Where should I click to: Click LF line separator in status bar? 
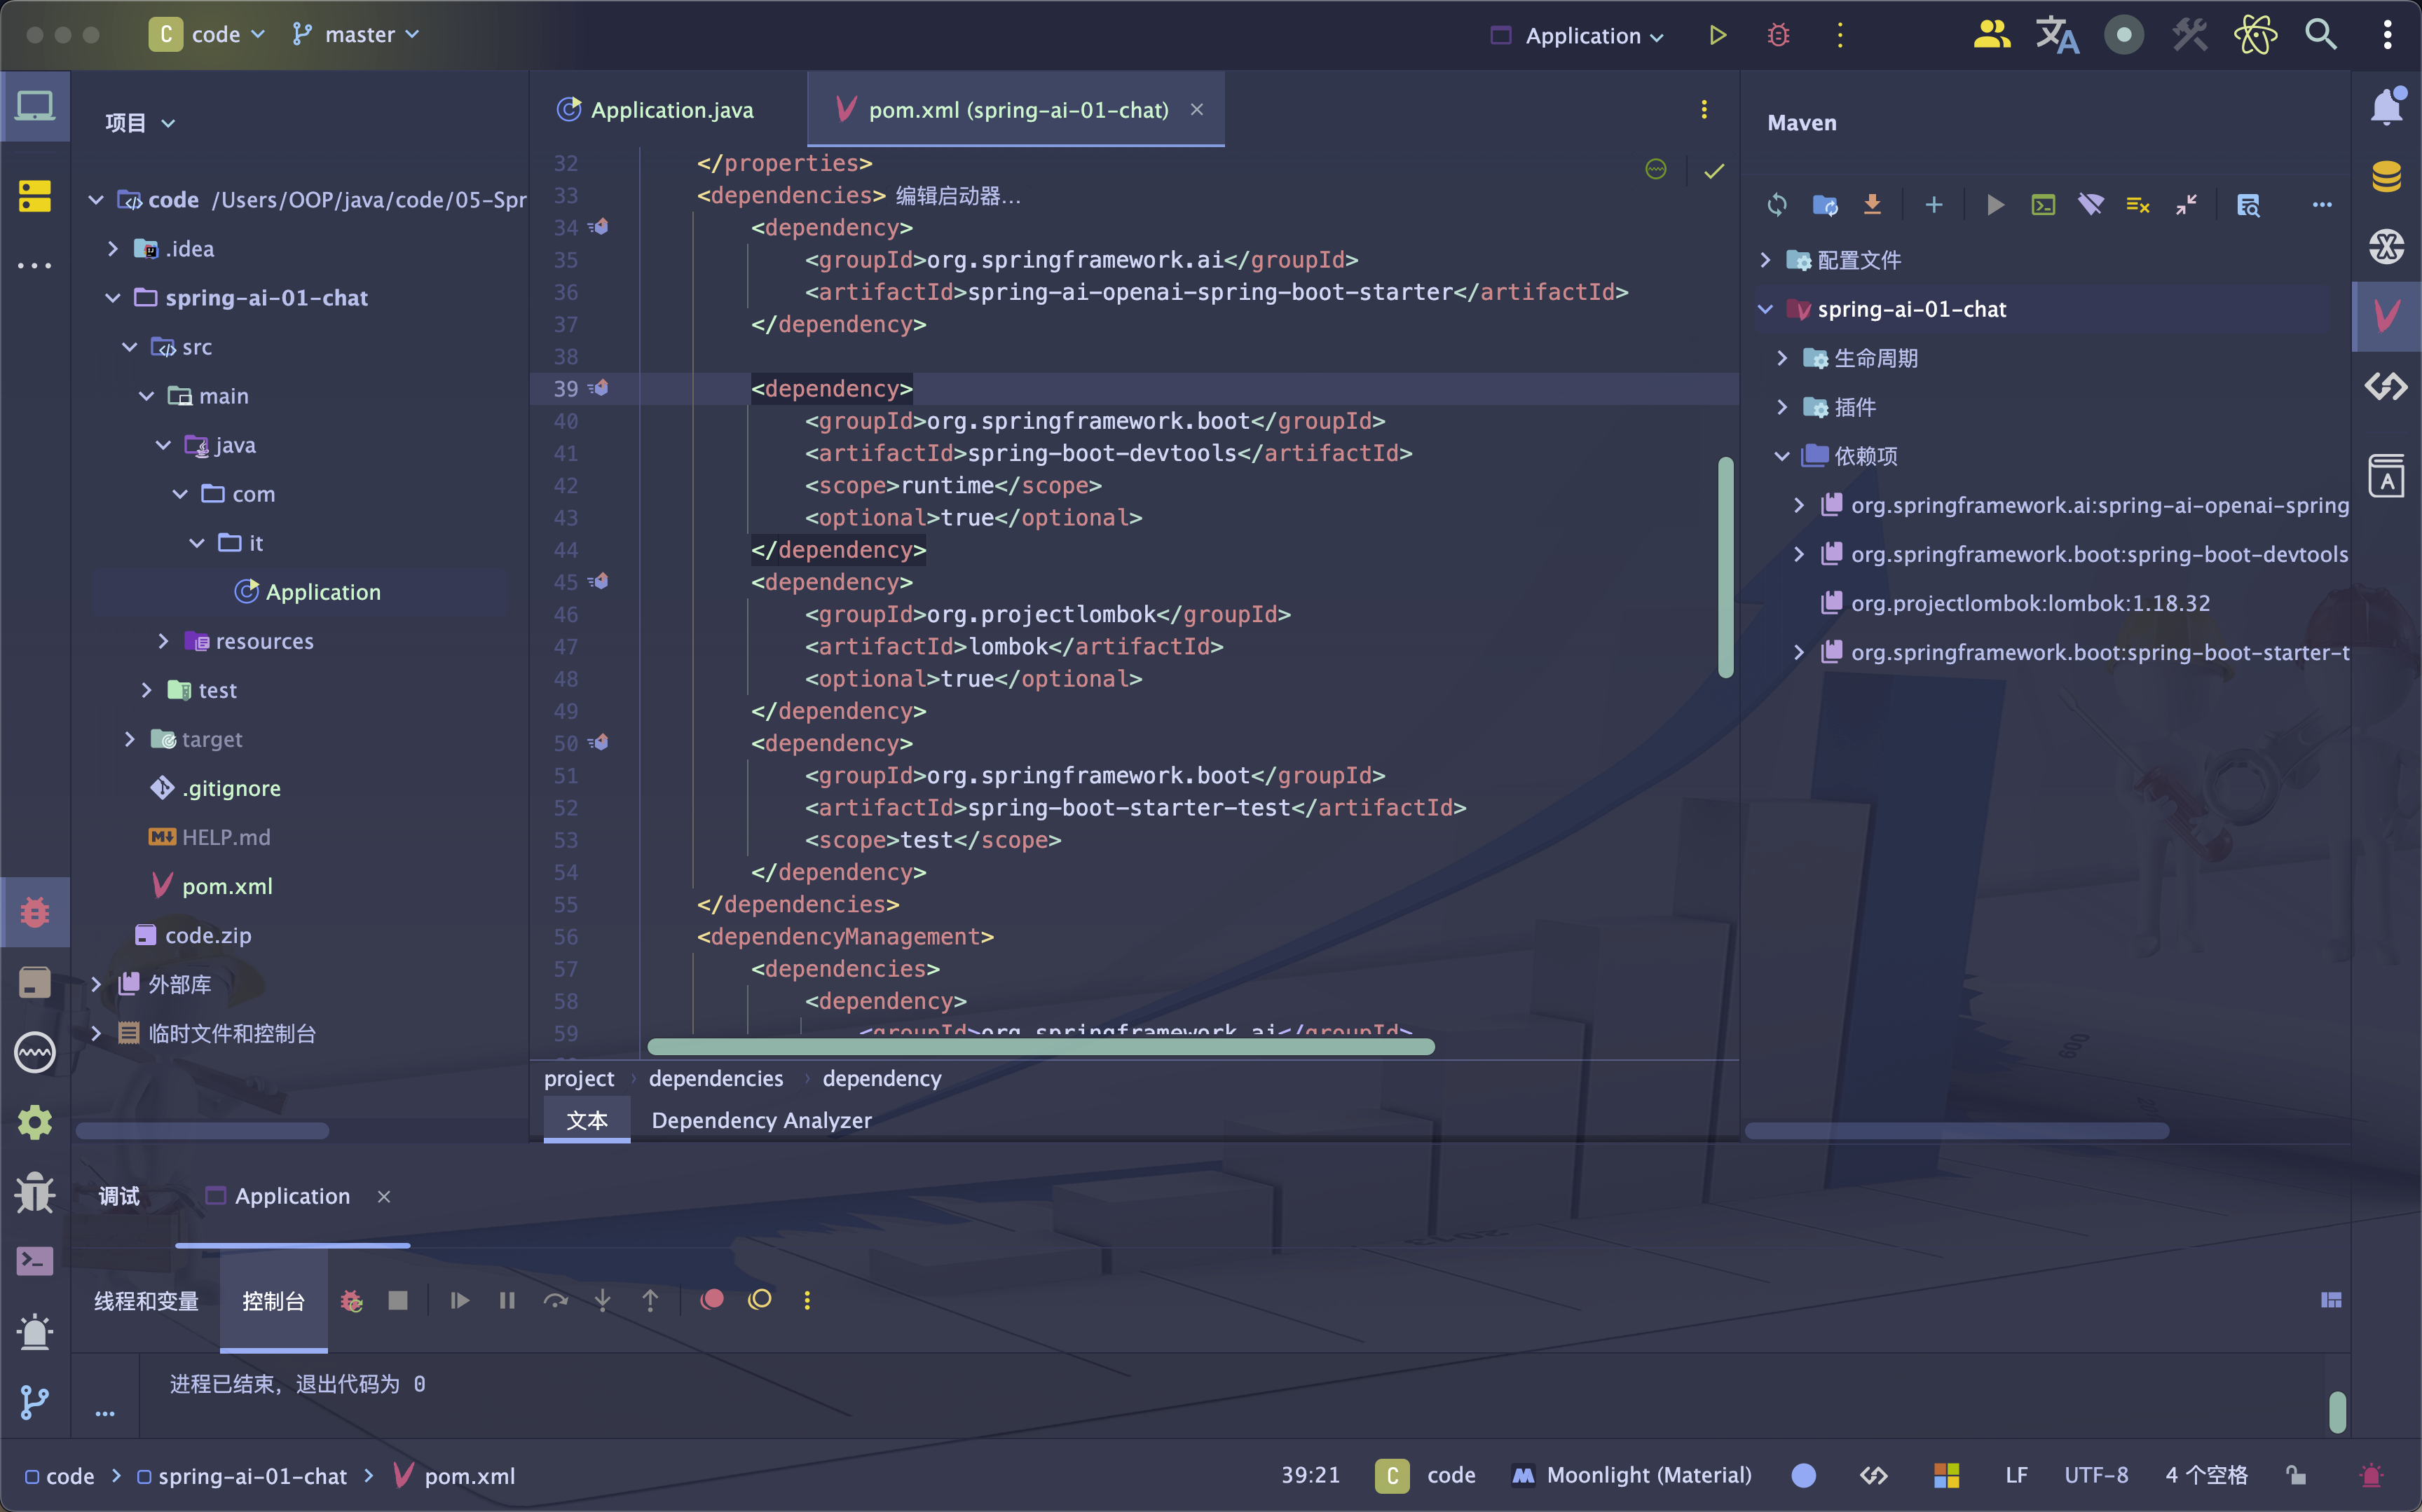click(x=2016, y=1475)
